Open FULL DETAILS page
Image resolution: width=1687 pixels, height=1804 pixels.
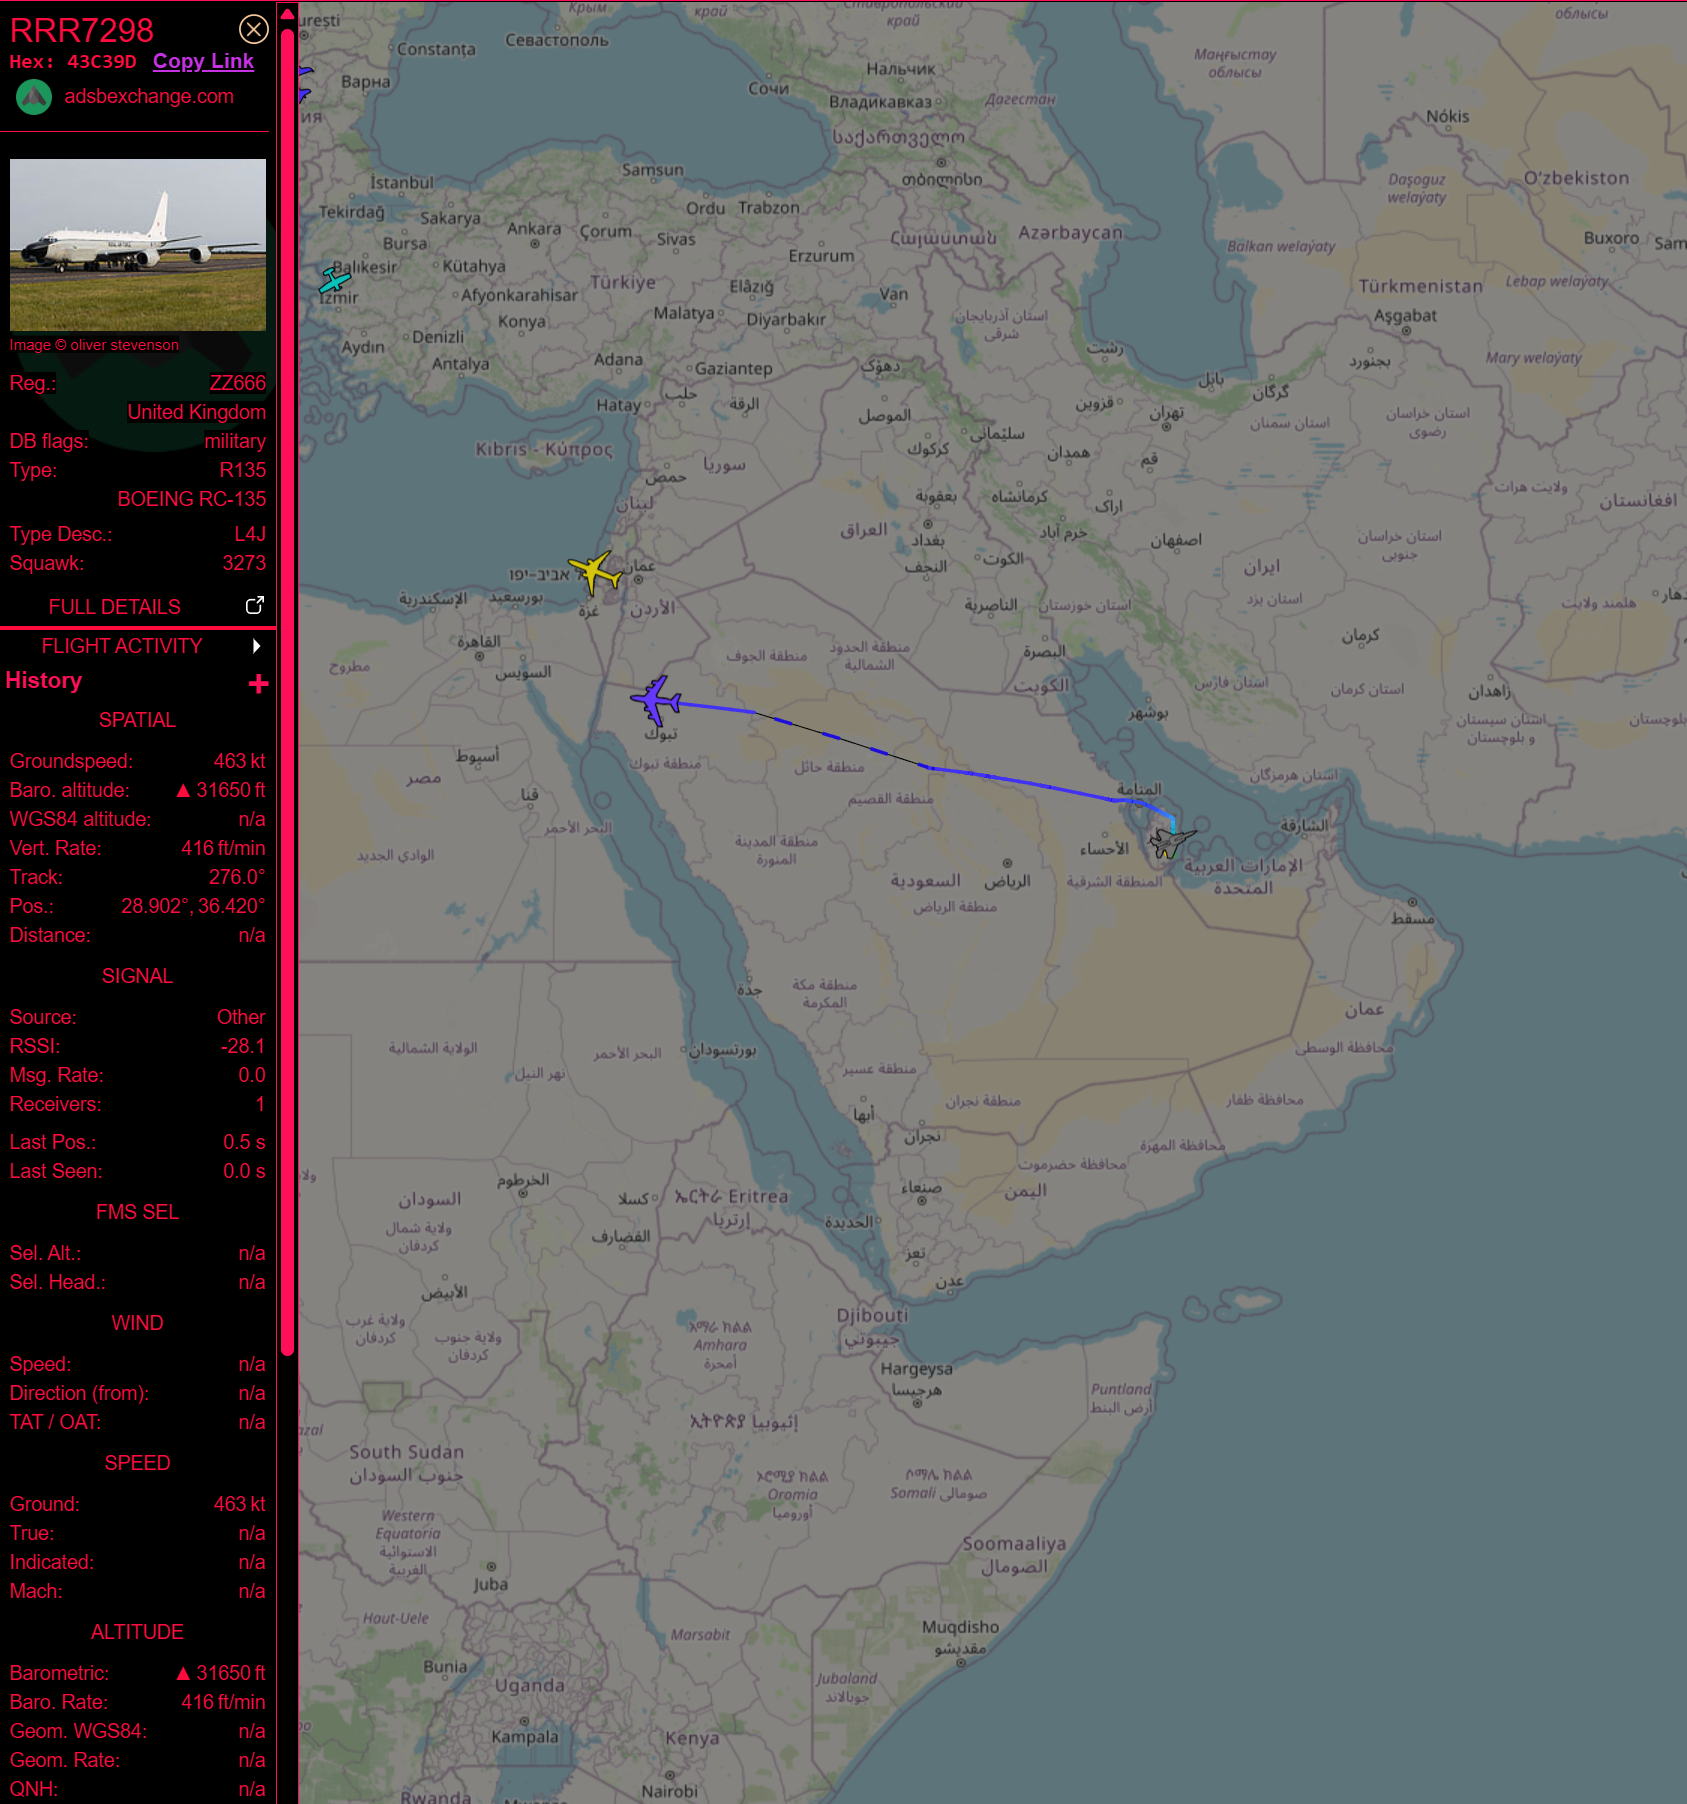[115, 607]
